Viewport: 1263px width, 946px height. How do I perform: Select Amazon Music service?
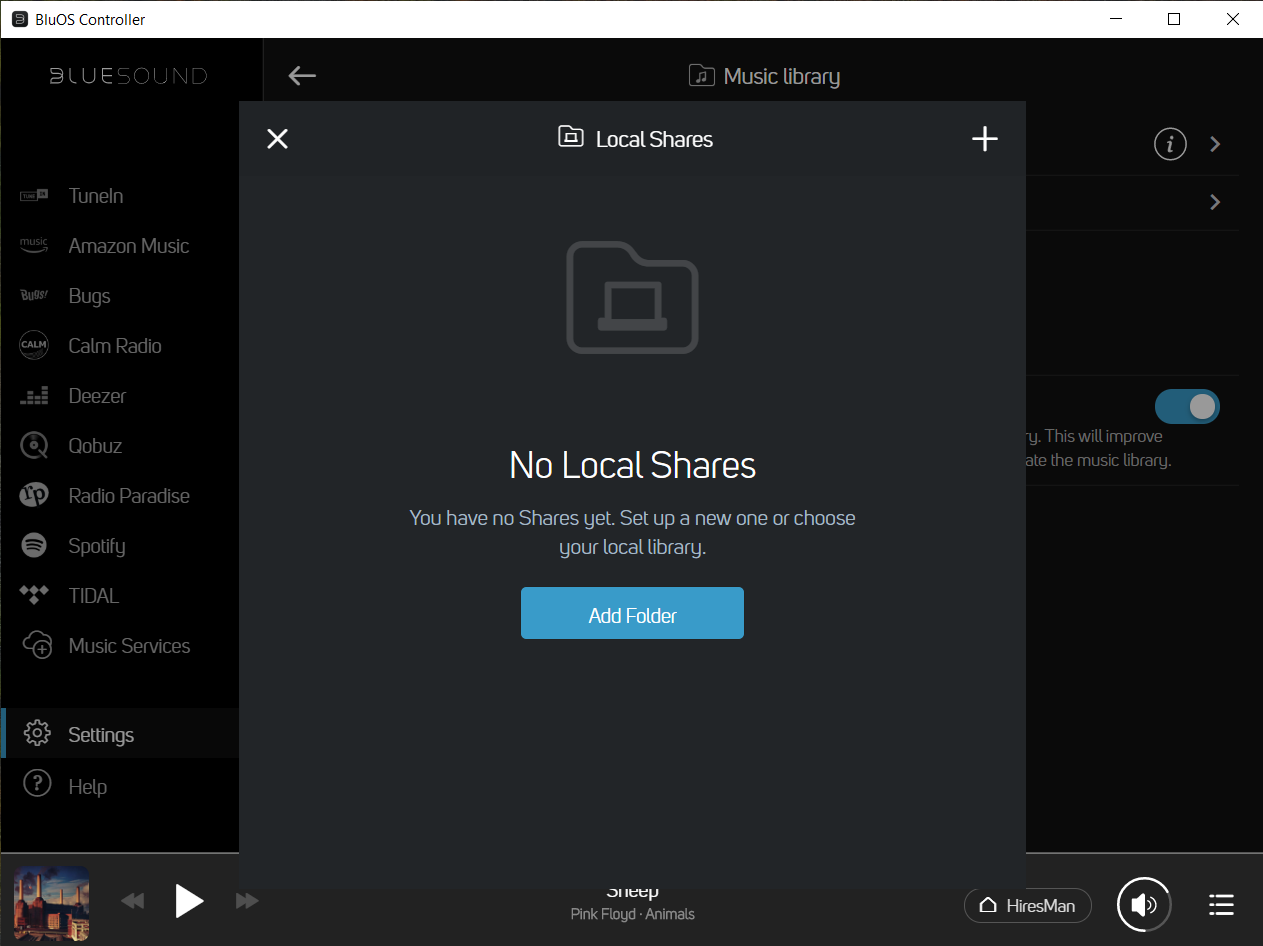click(128, 246)
